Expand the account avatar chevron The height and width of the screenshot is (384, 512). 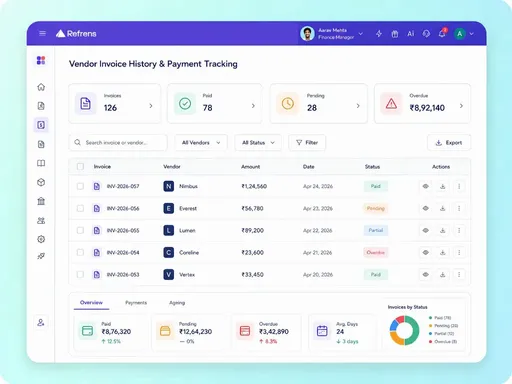coord(472,34)
